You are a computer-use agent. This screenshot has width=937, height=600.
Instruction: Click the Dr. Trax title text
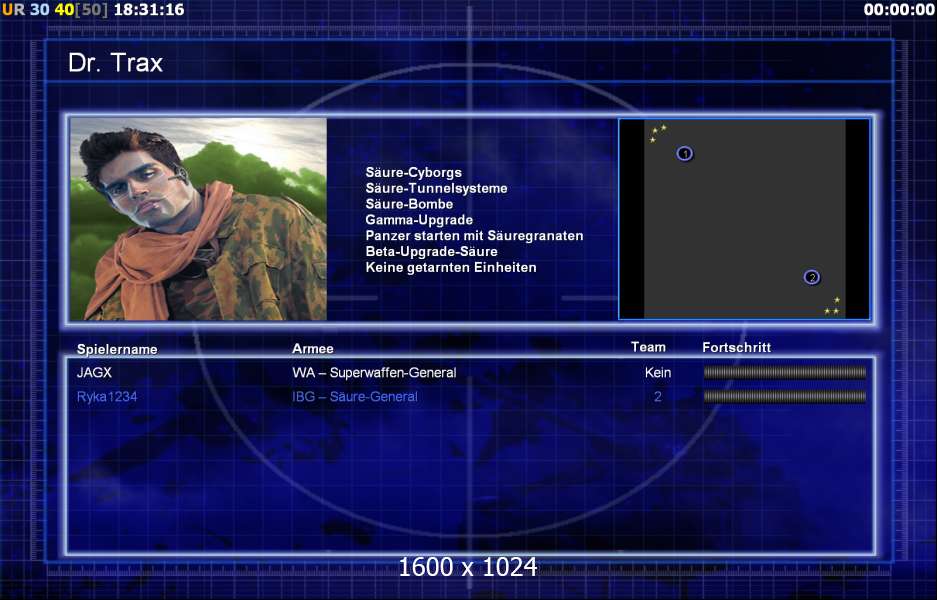pyautogui.click(x=115, y=63)
